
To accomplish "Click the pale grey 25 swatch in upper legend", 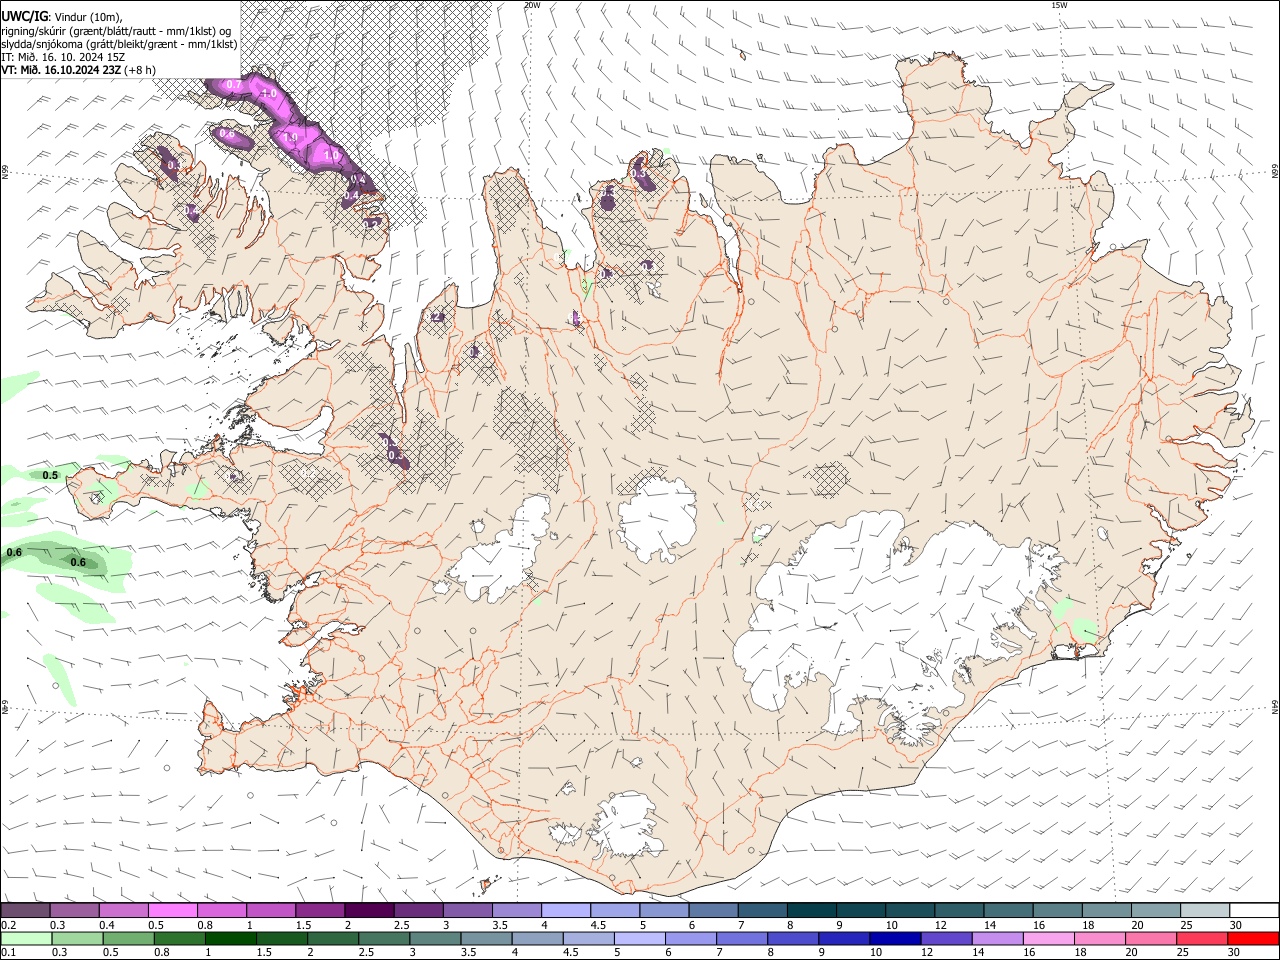I will coord(1204,910).
